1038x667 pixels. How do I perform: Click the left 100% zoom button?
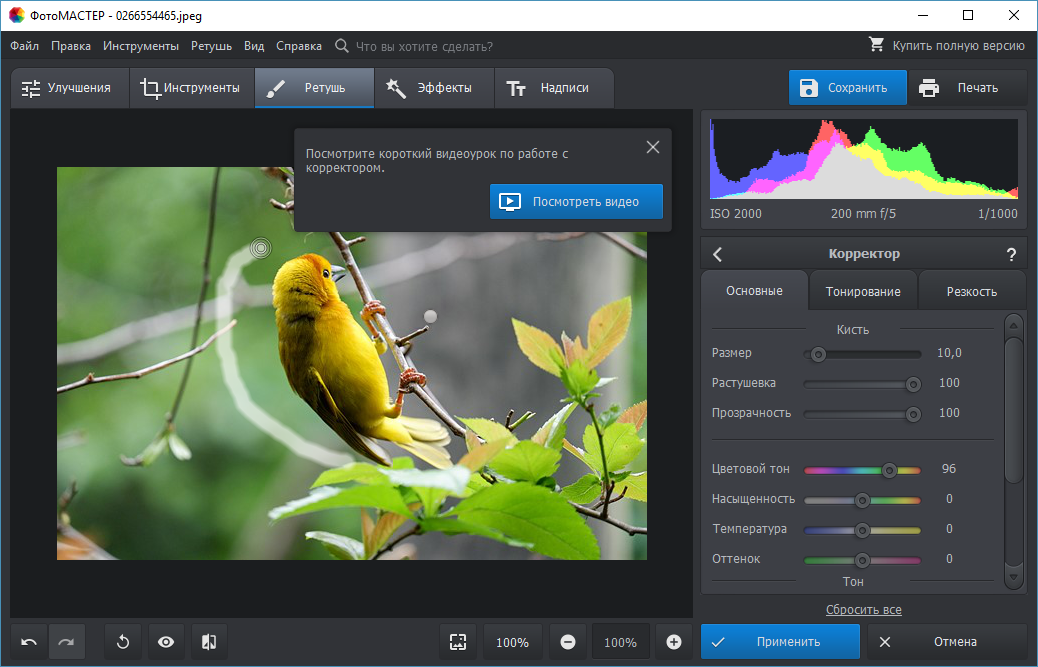click(x=512, y=642)
